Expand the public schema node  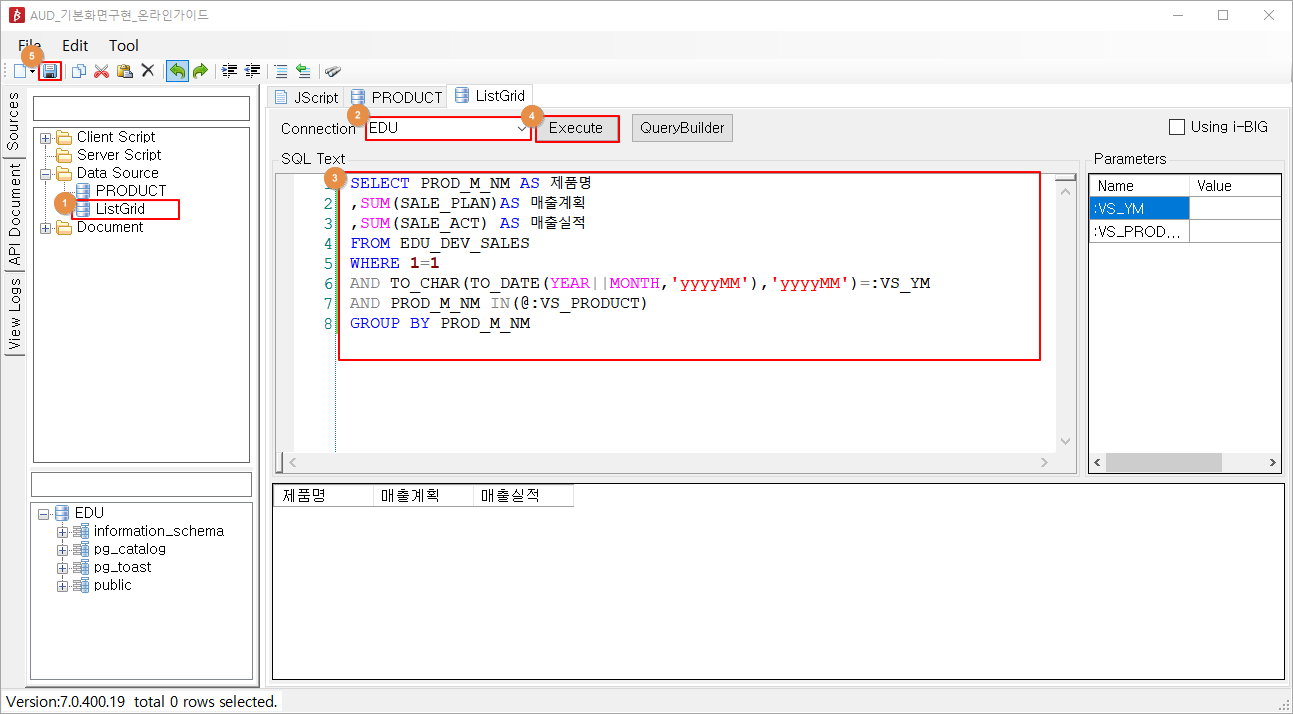63,585
